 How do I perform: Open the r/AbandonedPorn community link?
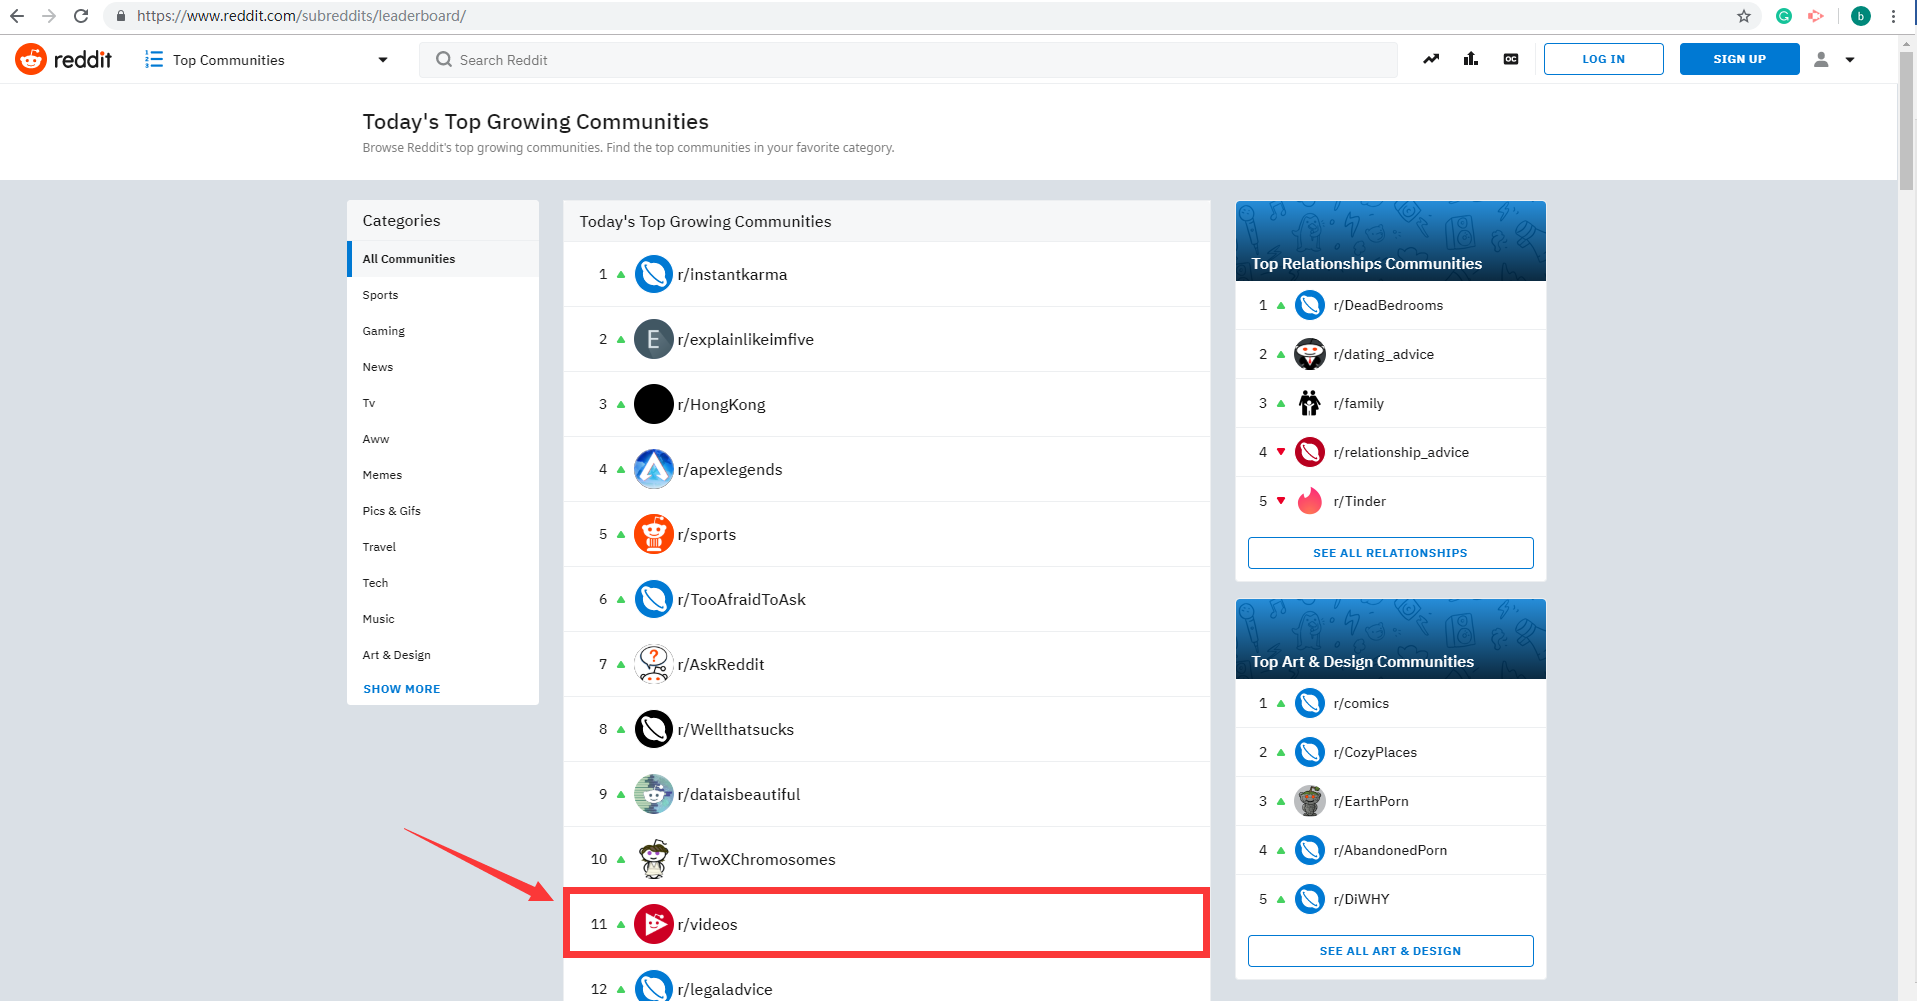point(1390,850)
